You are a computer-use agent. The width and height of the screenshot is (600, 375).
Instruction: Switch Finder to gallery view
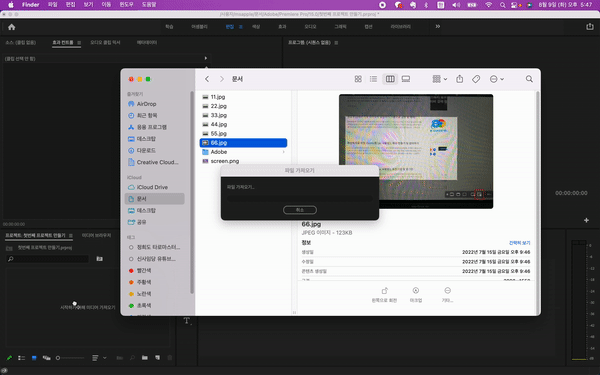tap(406, 79)
